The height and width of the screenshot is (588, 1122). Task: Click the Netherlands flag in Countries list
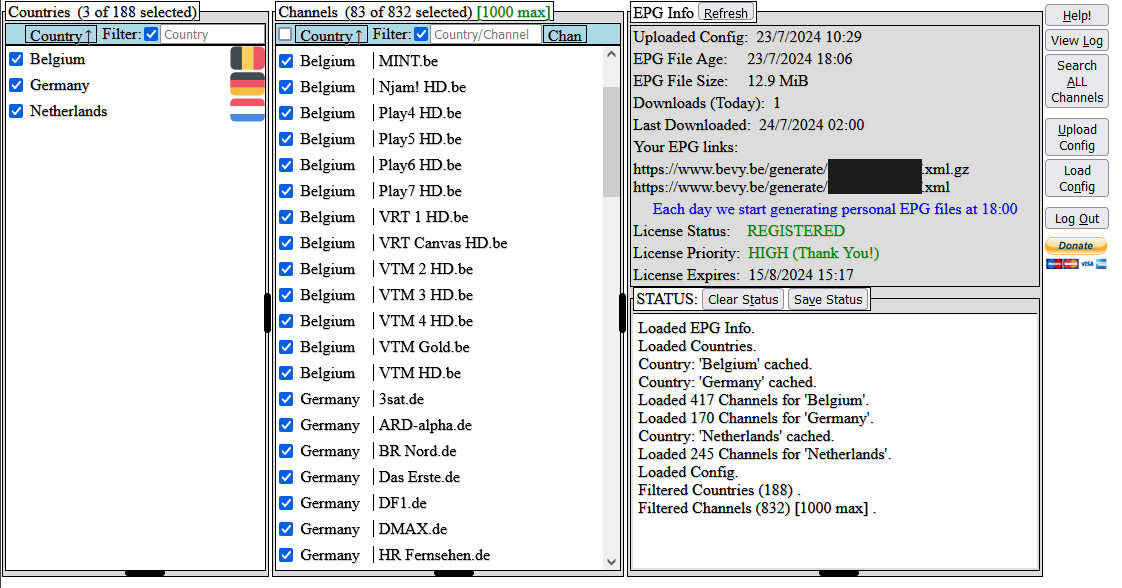pos(247,110)
